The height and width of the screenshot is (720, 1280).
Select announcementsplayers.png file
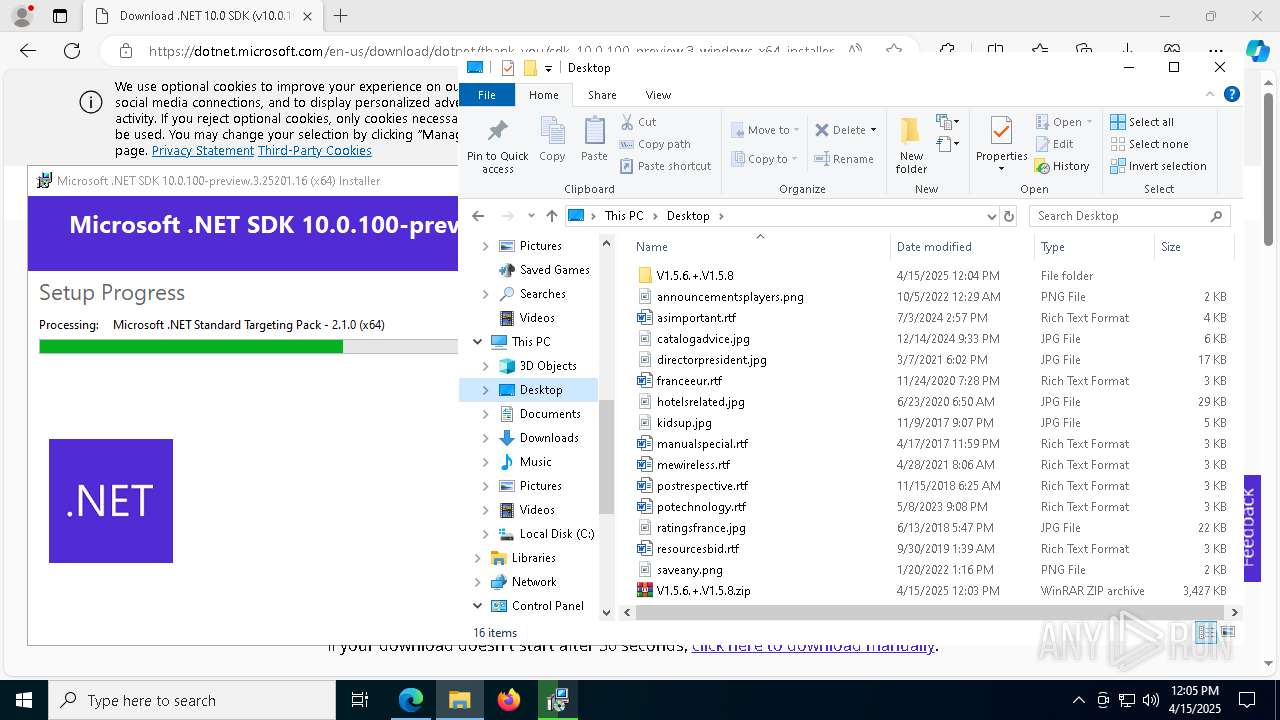pos(730,297)
